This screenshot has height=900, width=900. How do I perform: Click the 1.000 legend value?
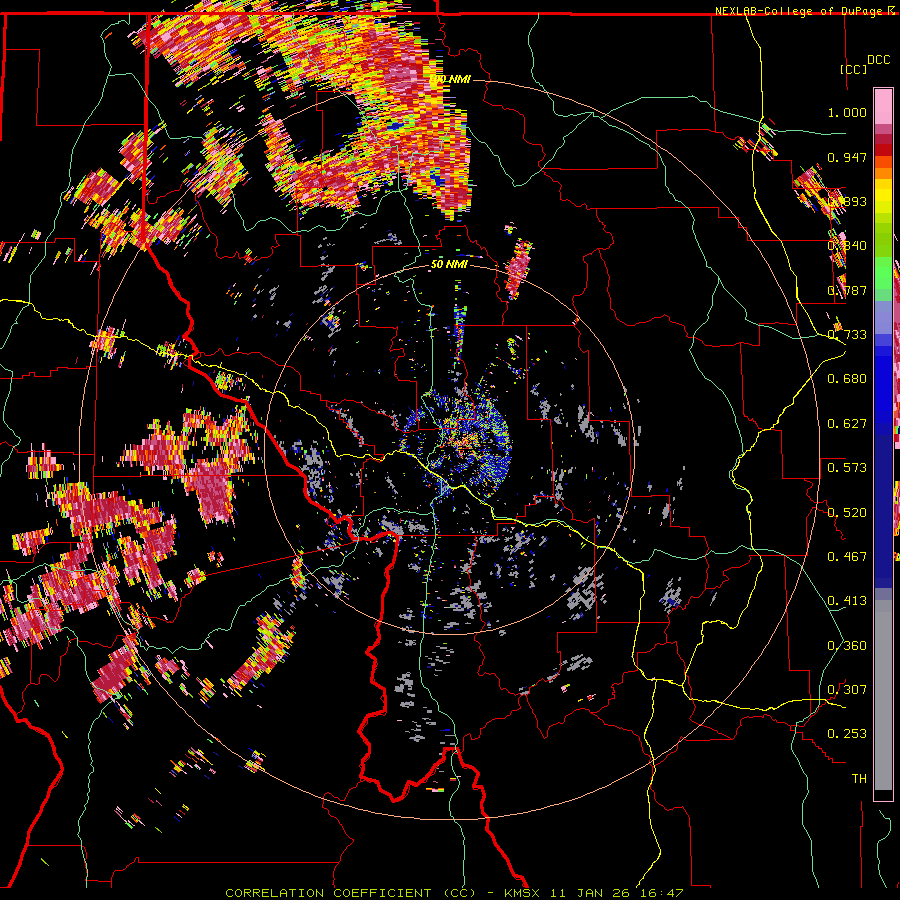coord(847,112)
